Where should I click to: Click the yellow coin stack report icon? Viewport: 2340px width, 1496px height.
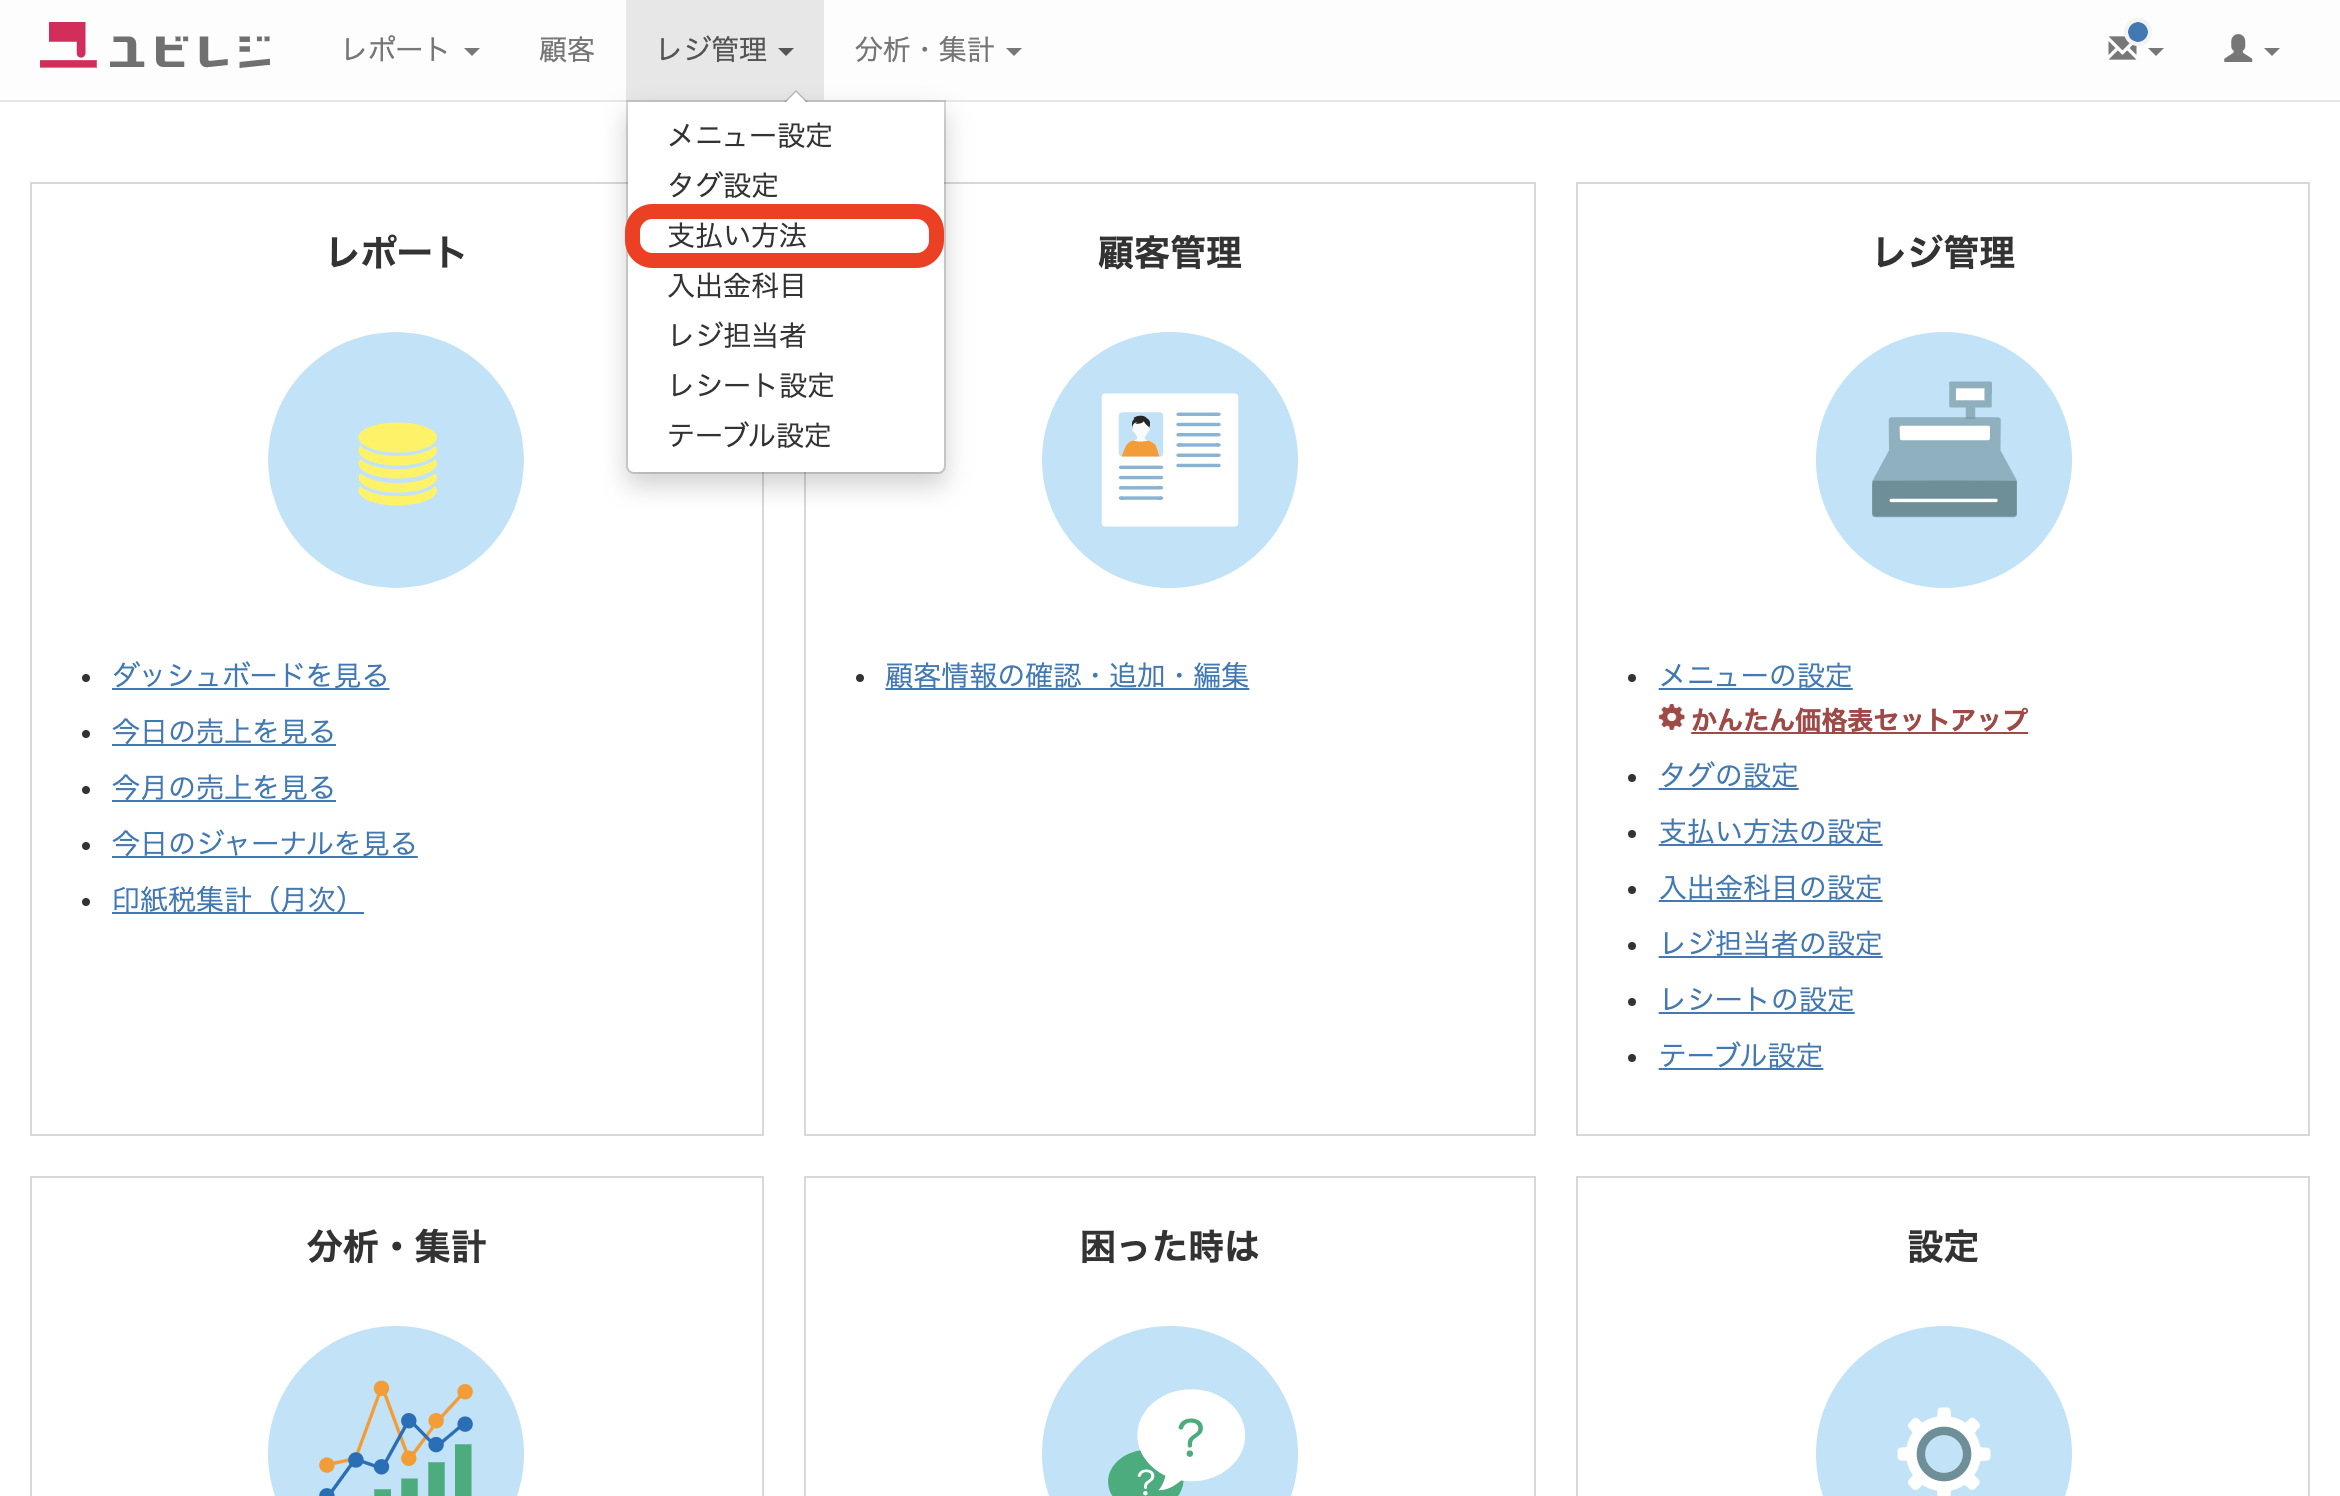click(x=397, y=463)
